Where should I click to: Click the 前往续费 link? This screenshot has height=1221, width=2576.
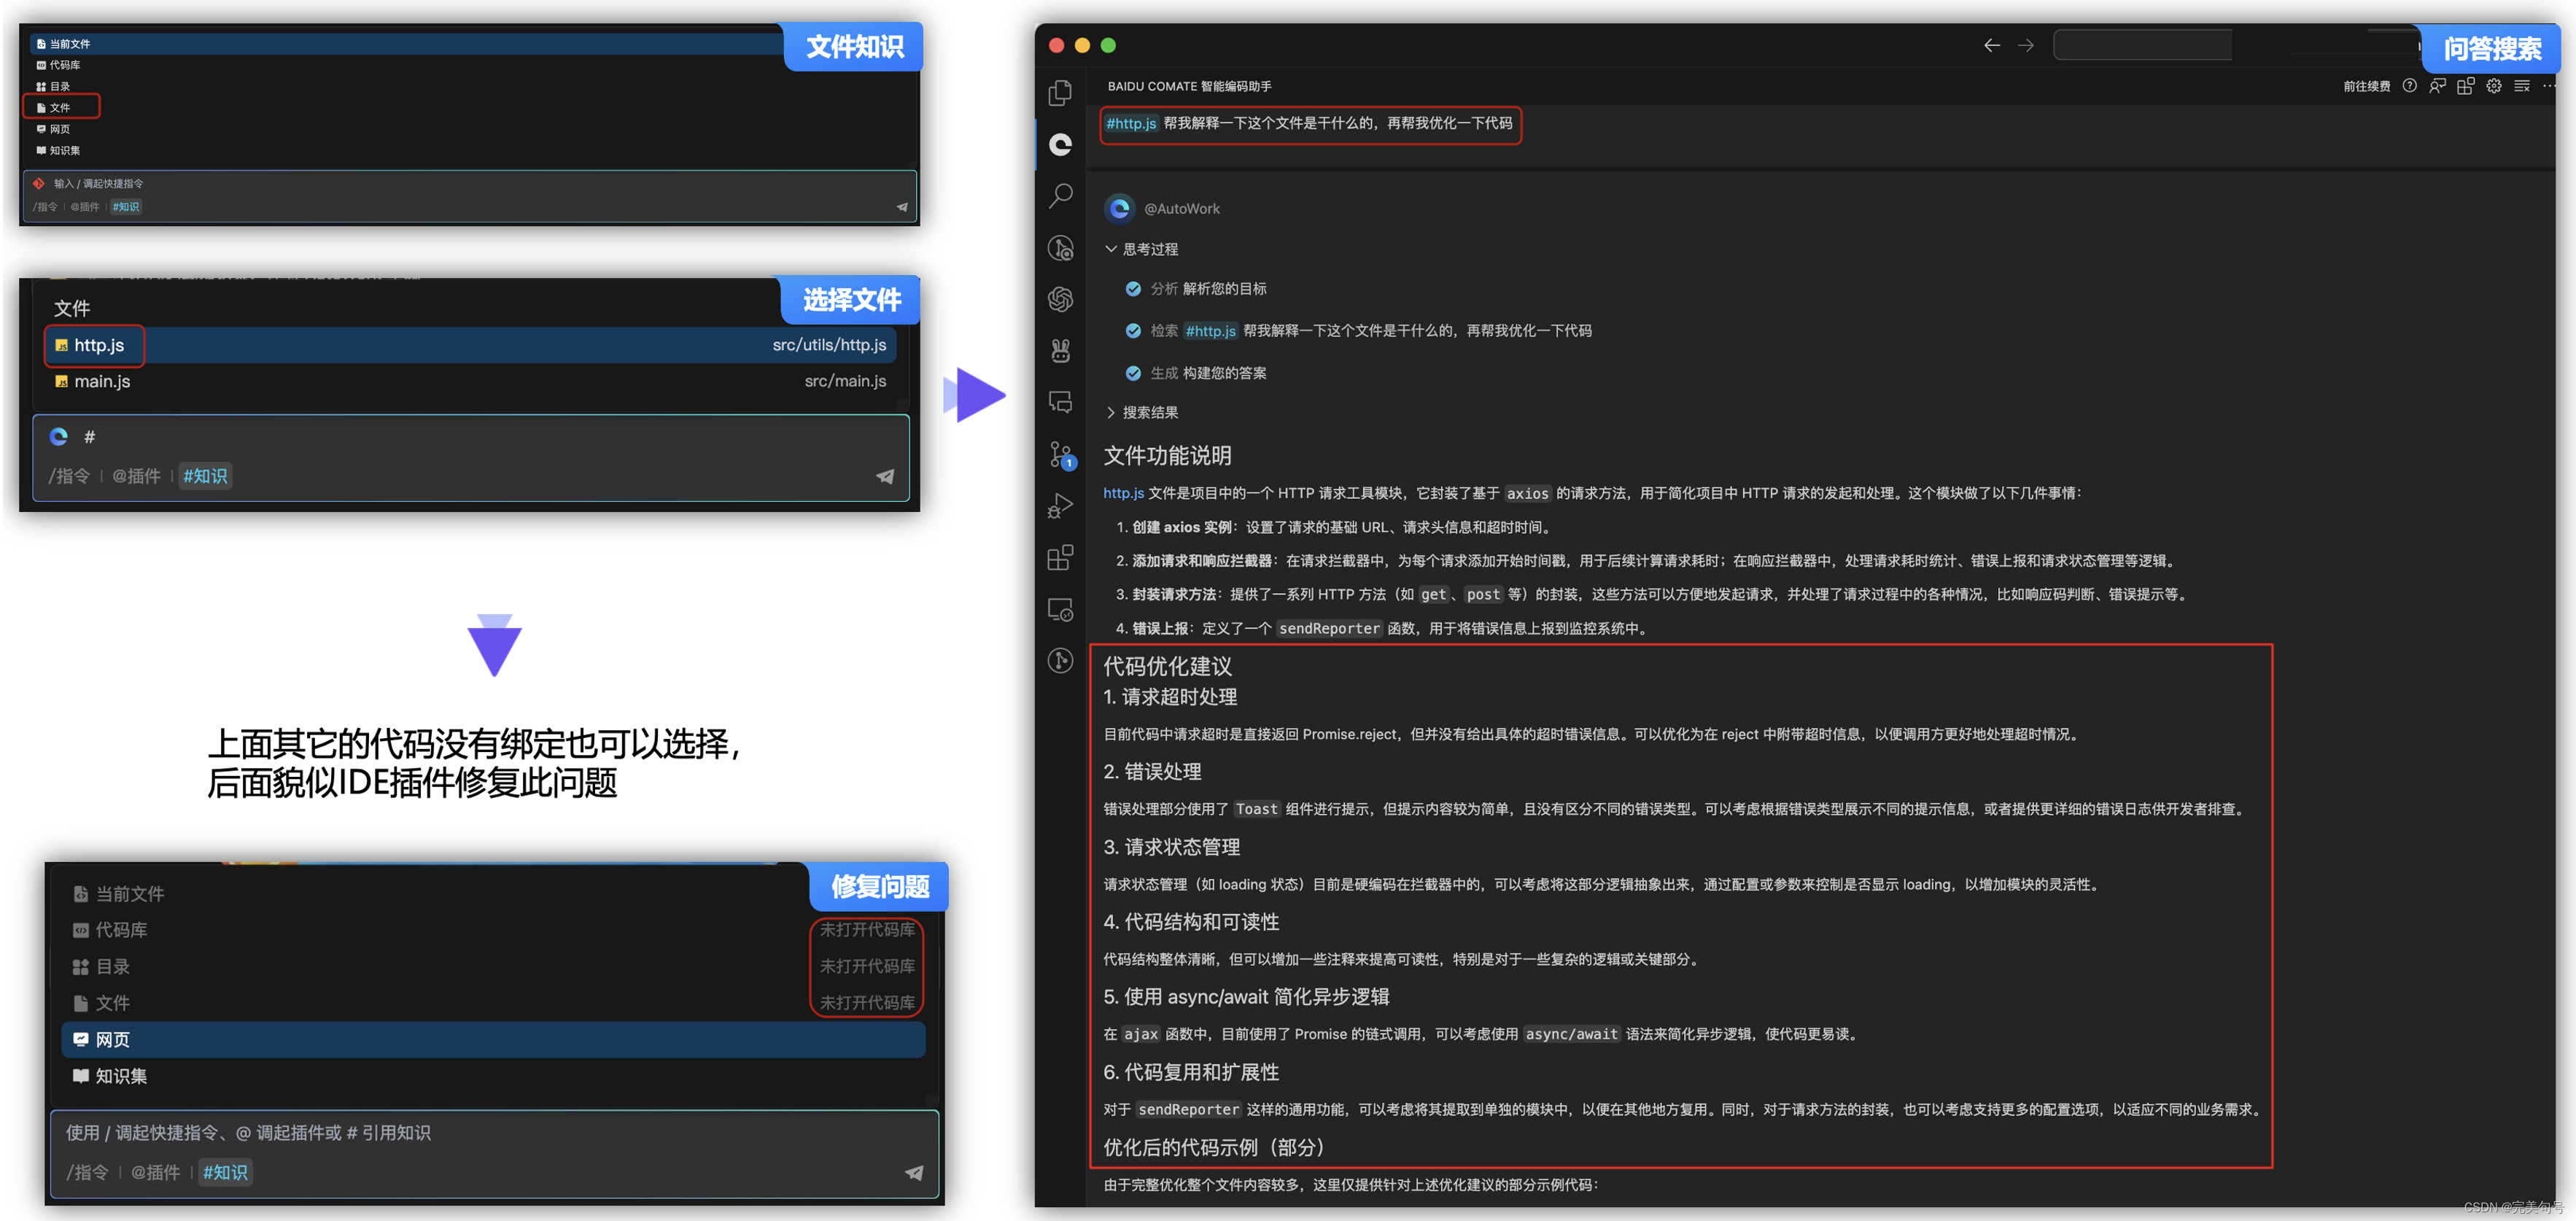(x=2366, y=86)
